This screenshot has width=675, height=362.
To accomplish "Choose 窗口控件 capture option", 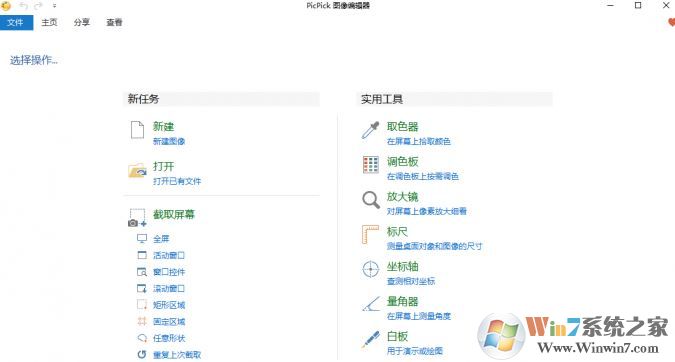I will point(169,272).
